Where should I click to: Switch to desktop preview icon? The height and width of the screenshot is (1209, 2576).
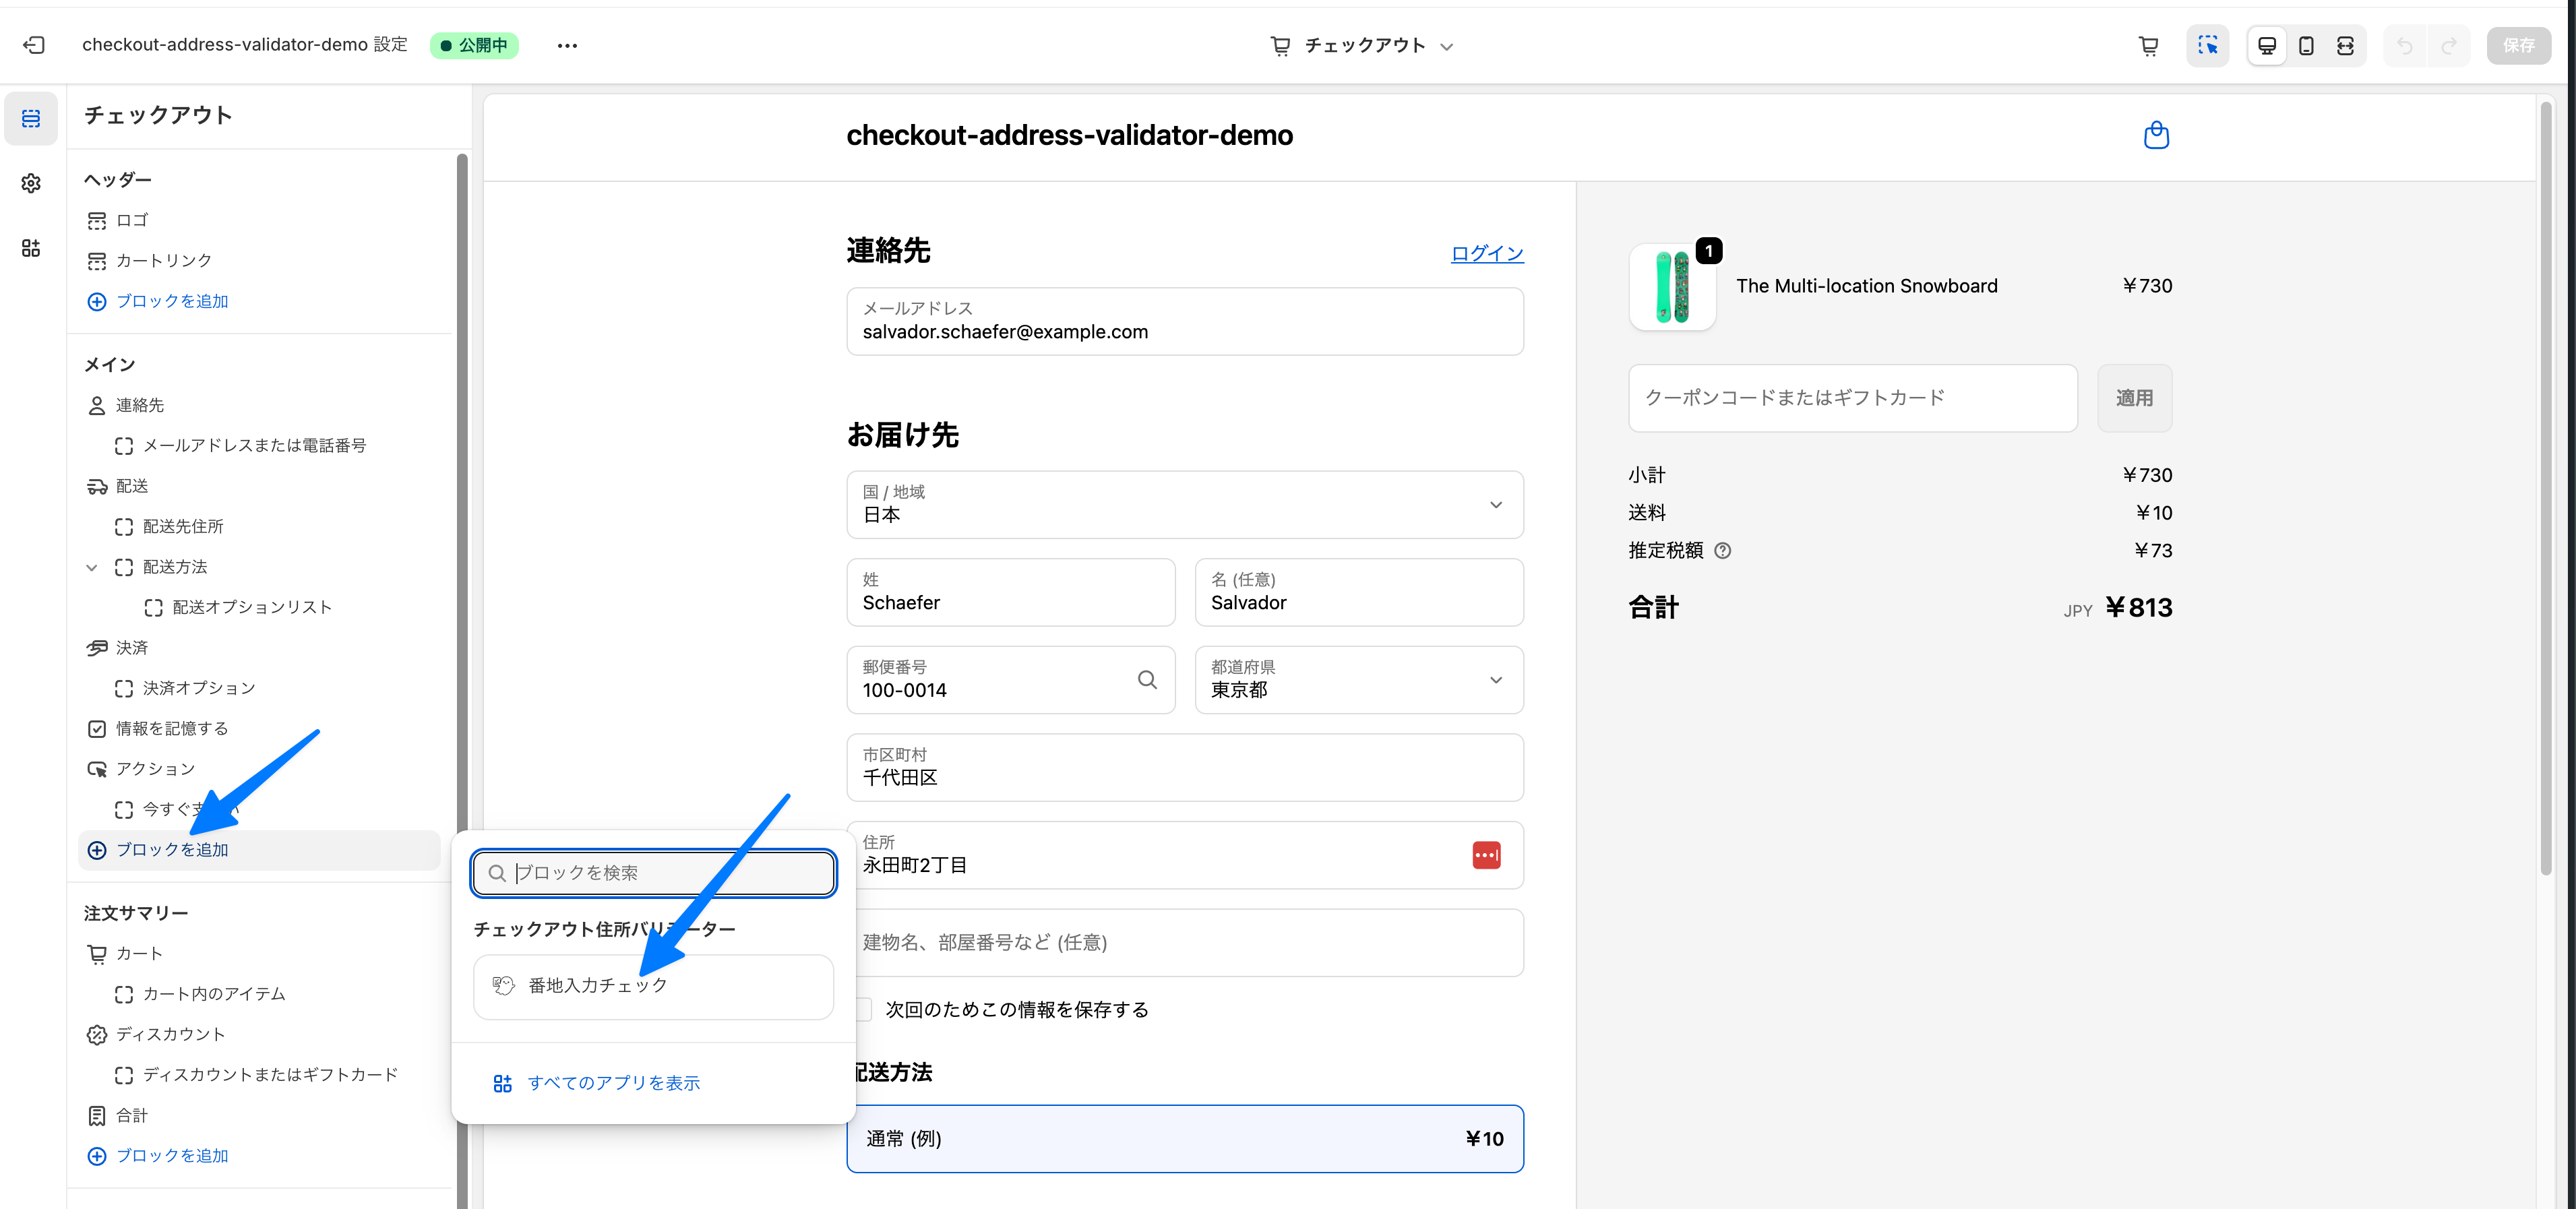click(2267, 45)
